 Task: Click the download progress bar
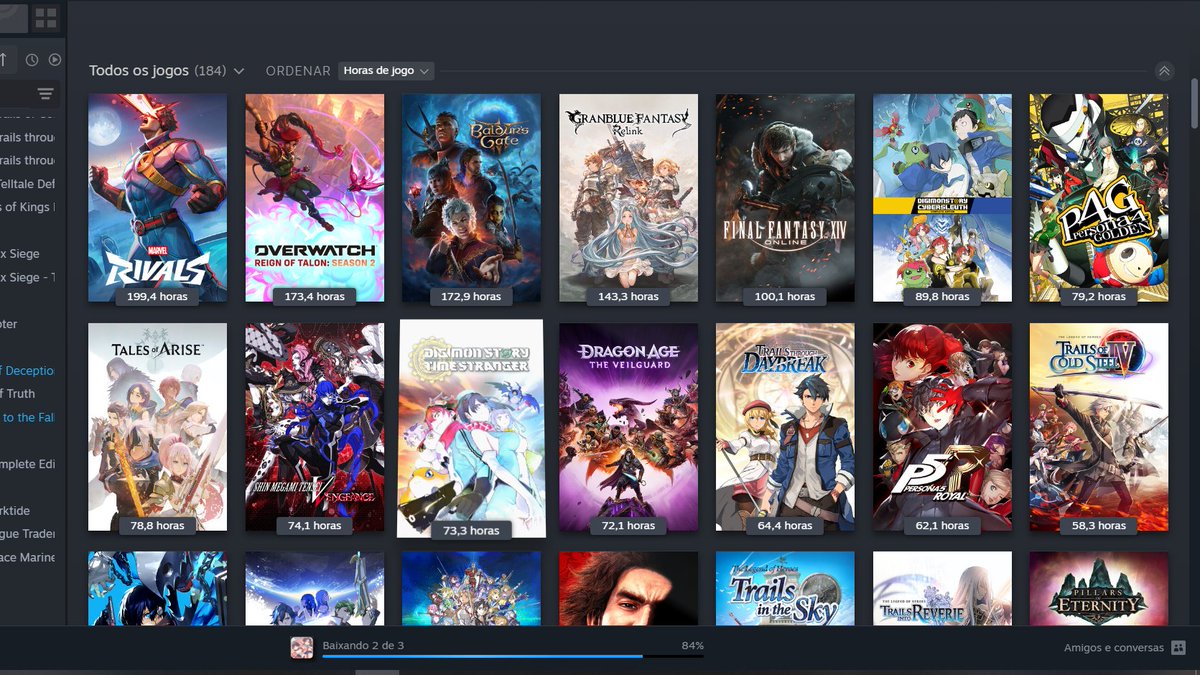513,657
